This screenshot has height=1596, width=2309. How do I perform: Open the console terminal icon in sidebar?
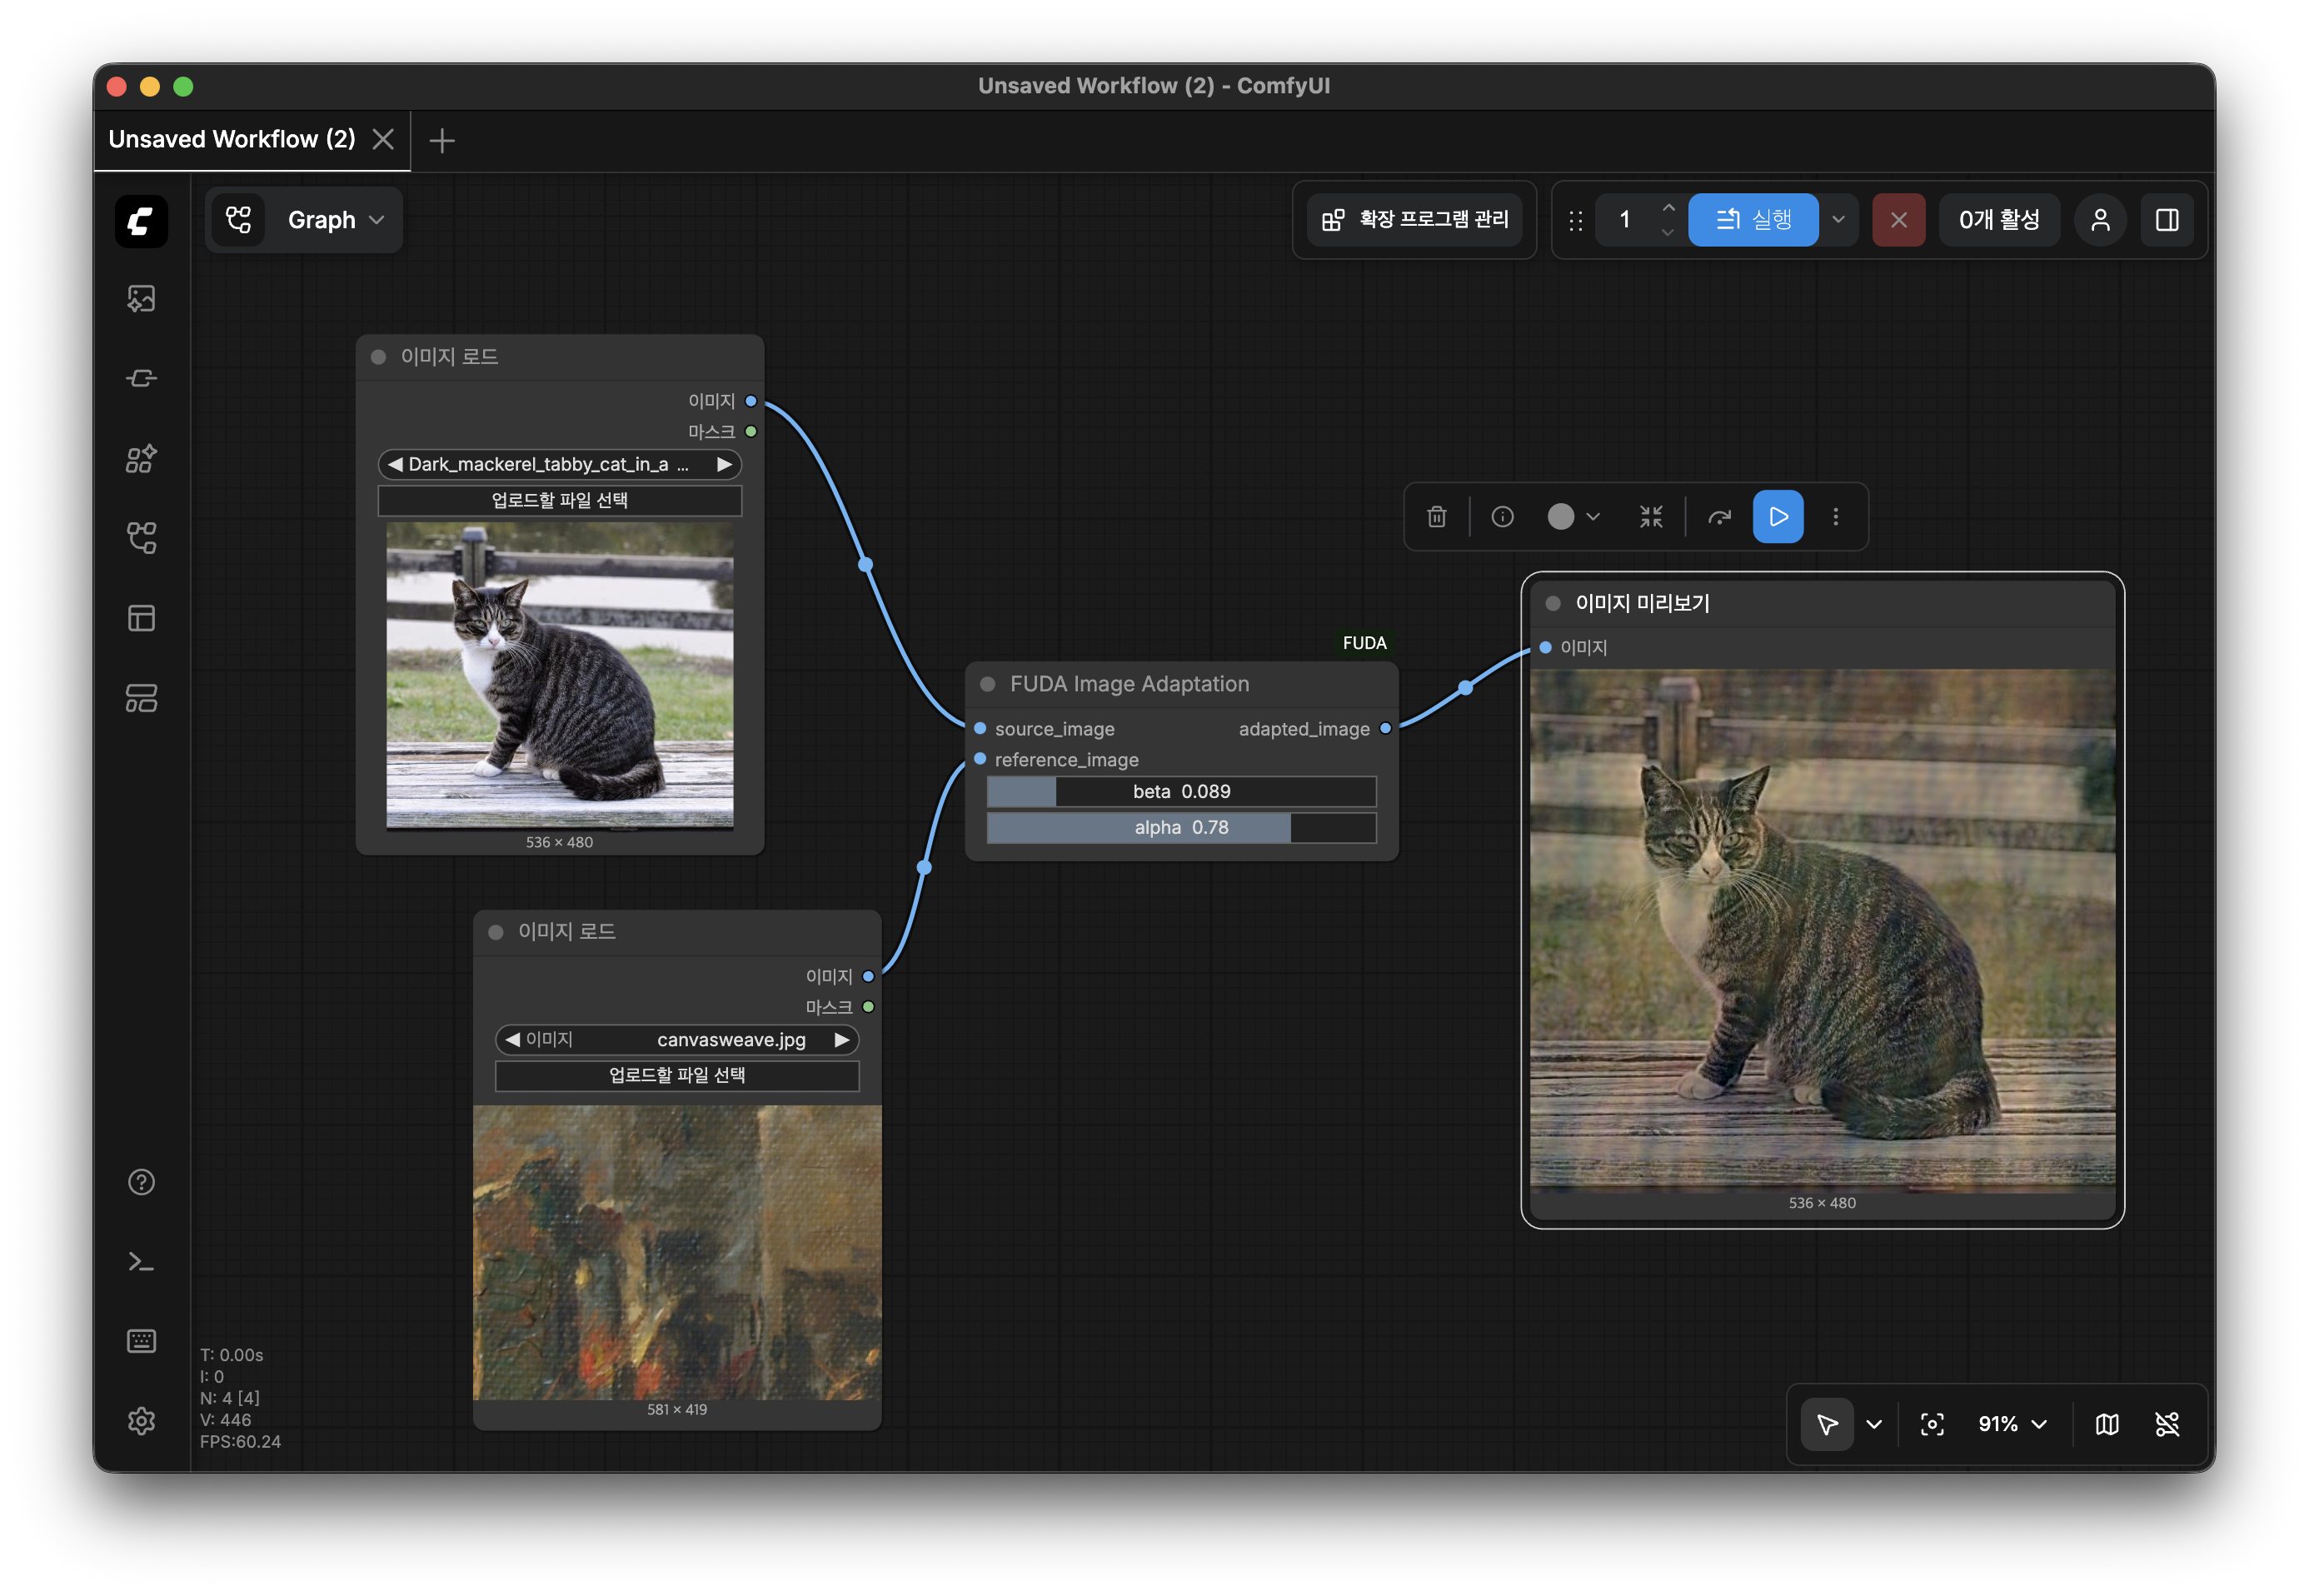(141, 1262)
